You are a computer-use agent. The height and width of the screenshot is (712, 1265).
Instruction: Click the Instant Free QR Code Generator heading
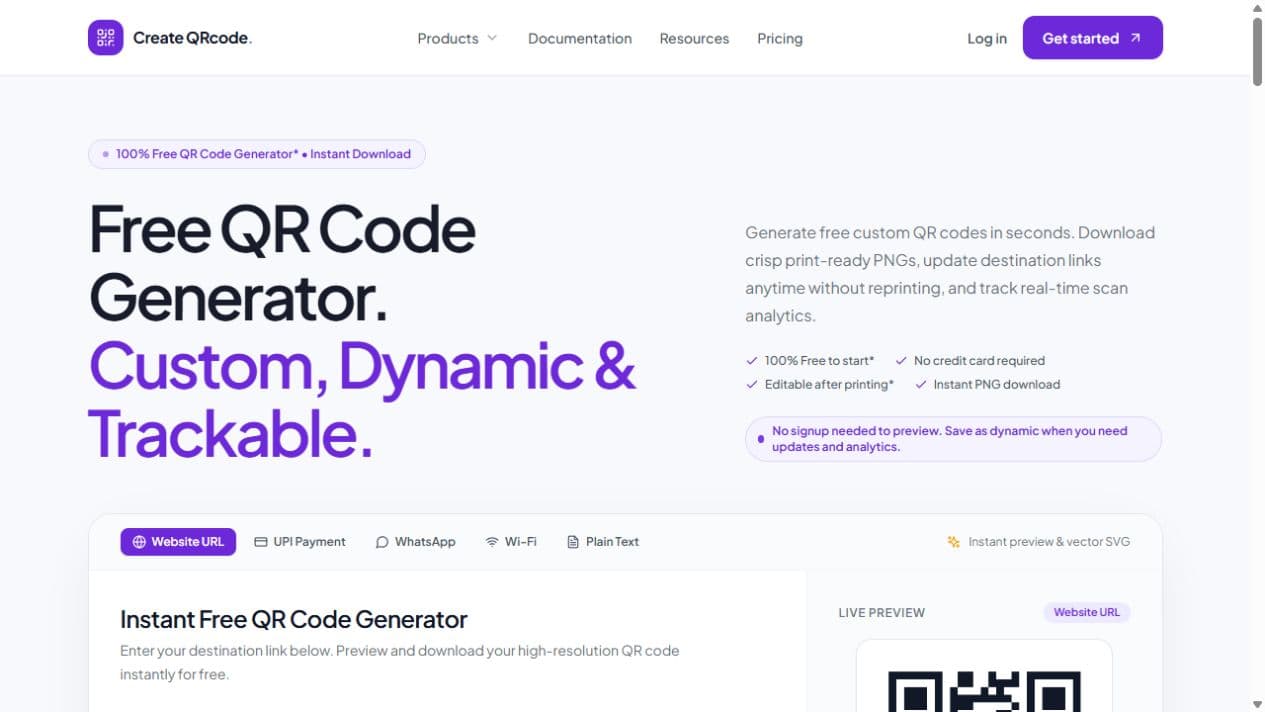pyautogui.click(x=294, y=619)
